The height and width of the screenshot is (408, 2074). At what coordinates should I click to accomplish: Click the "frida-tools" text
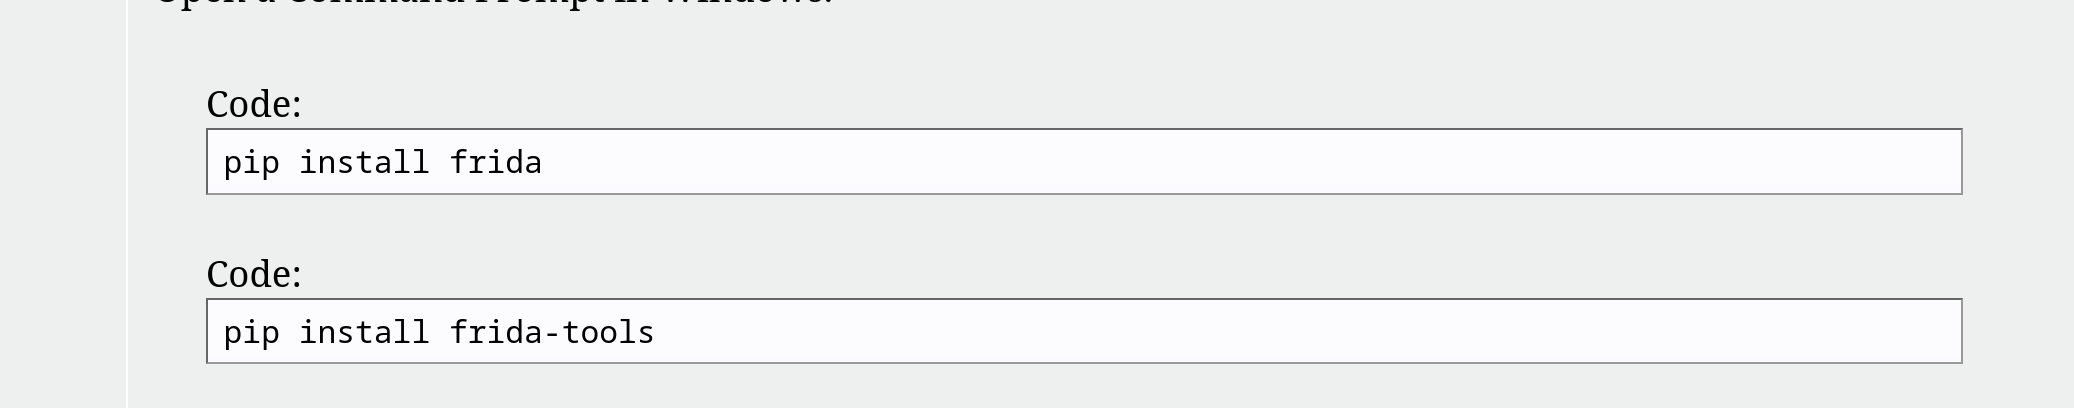[x=552, y=332]
